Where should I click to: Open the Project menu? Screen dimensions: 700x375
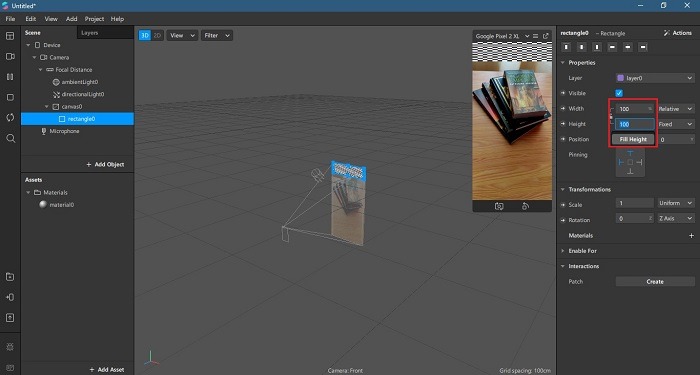[94, 19]
